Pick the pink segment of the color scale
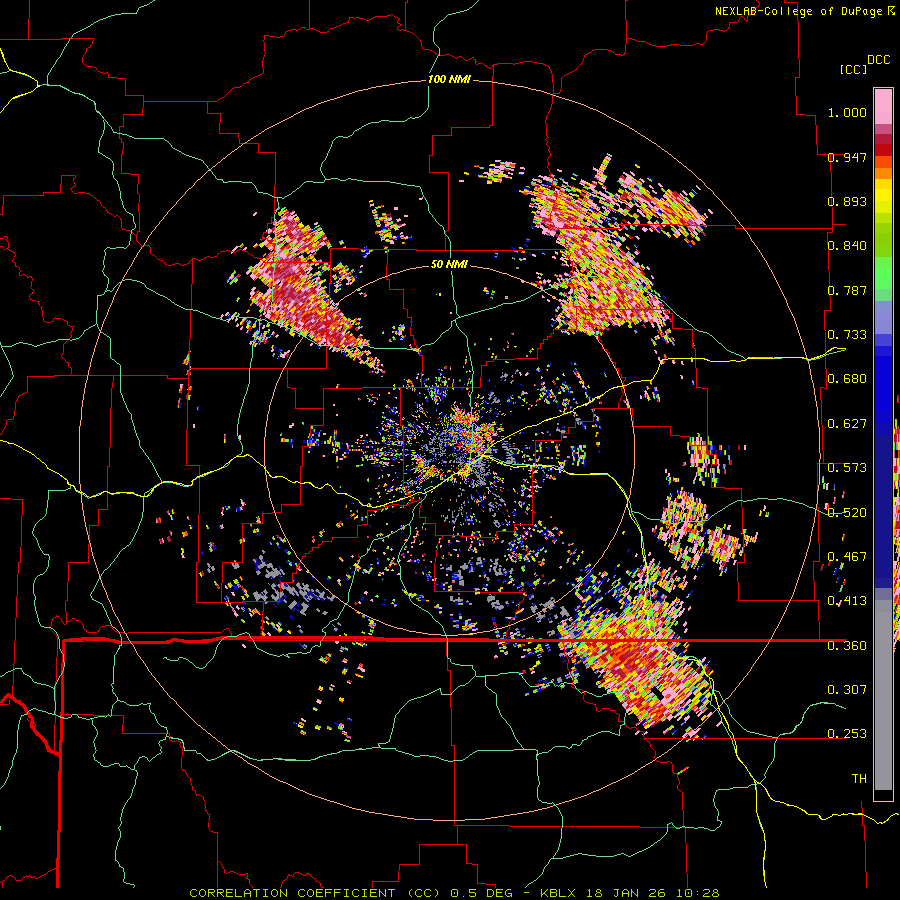 [x=883, y=106]
